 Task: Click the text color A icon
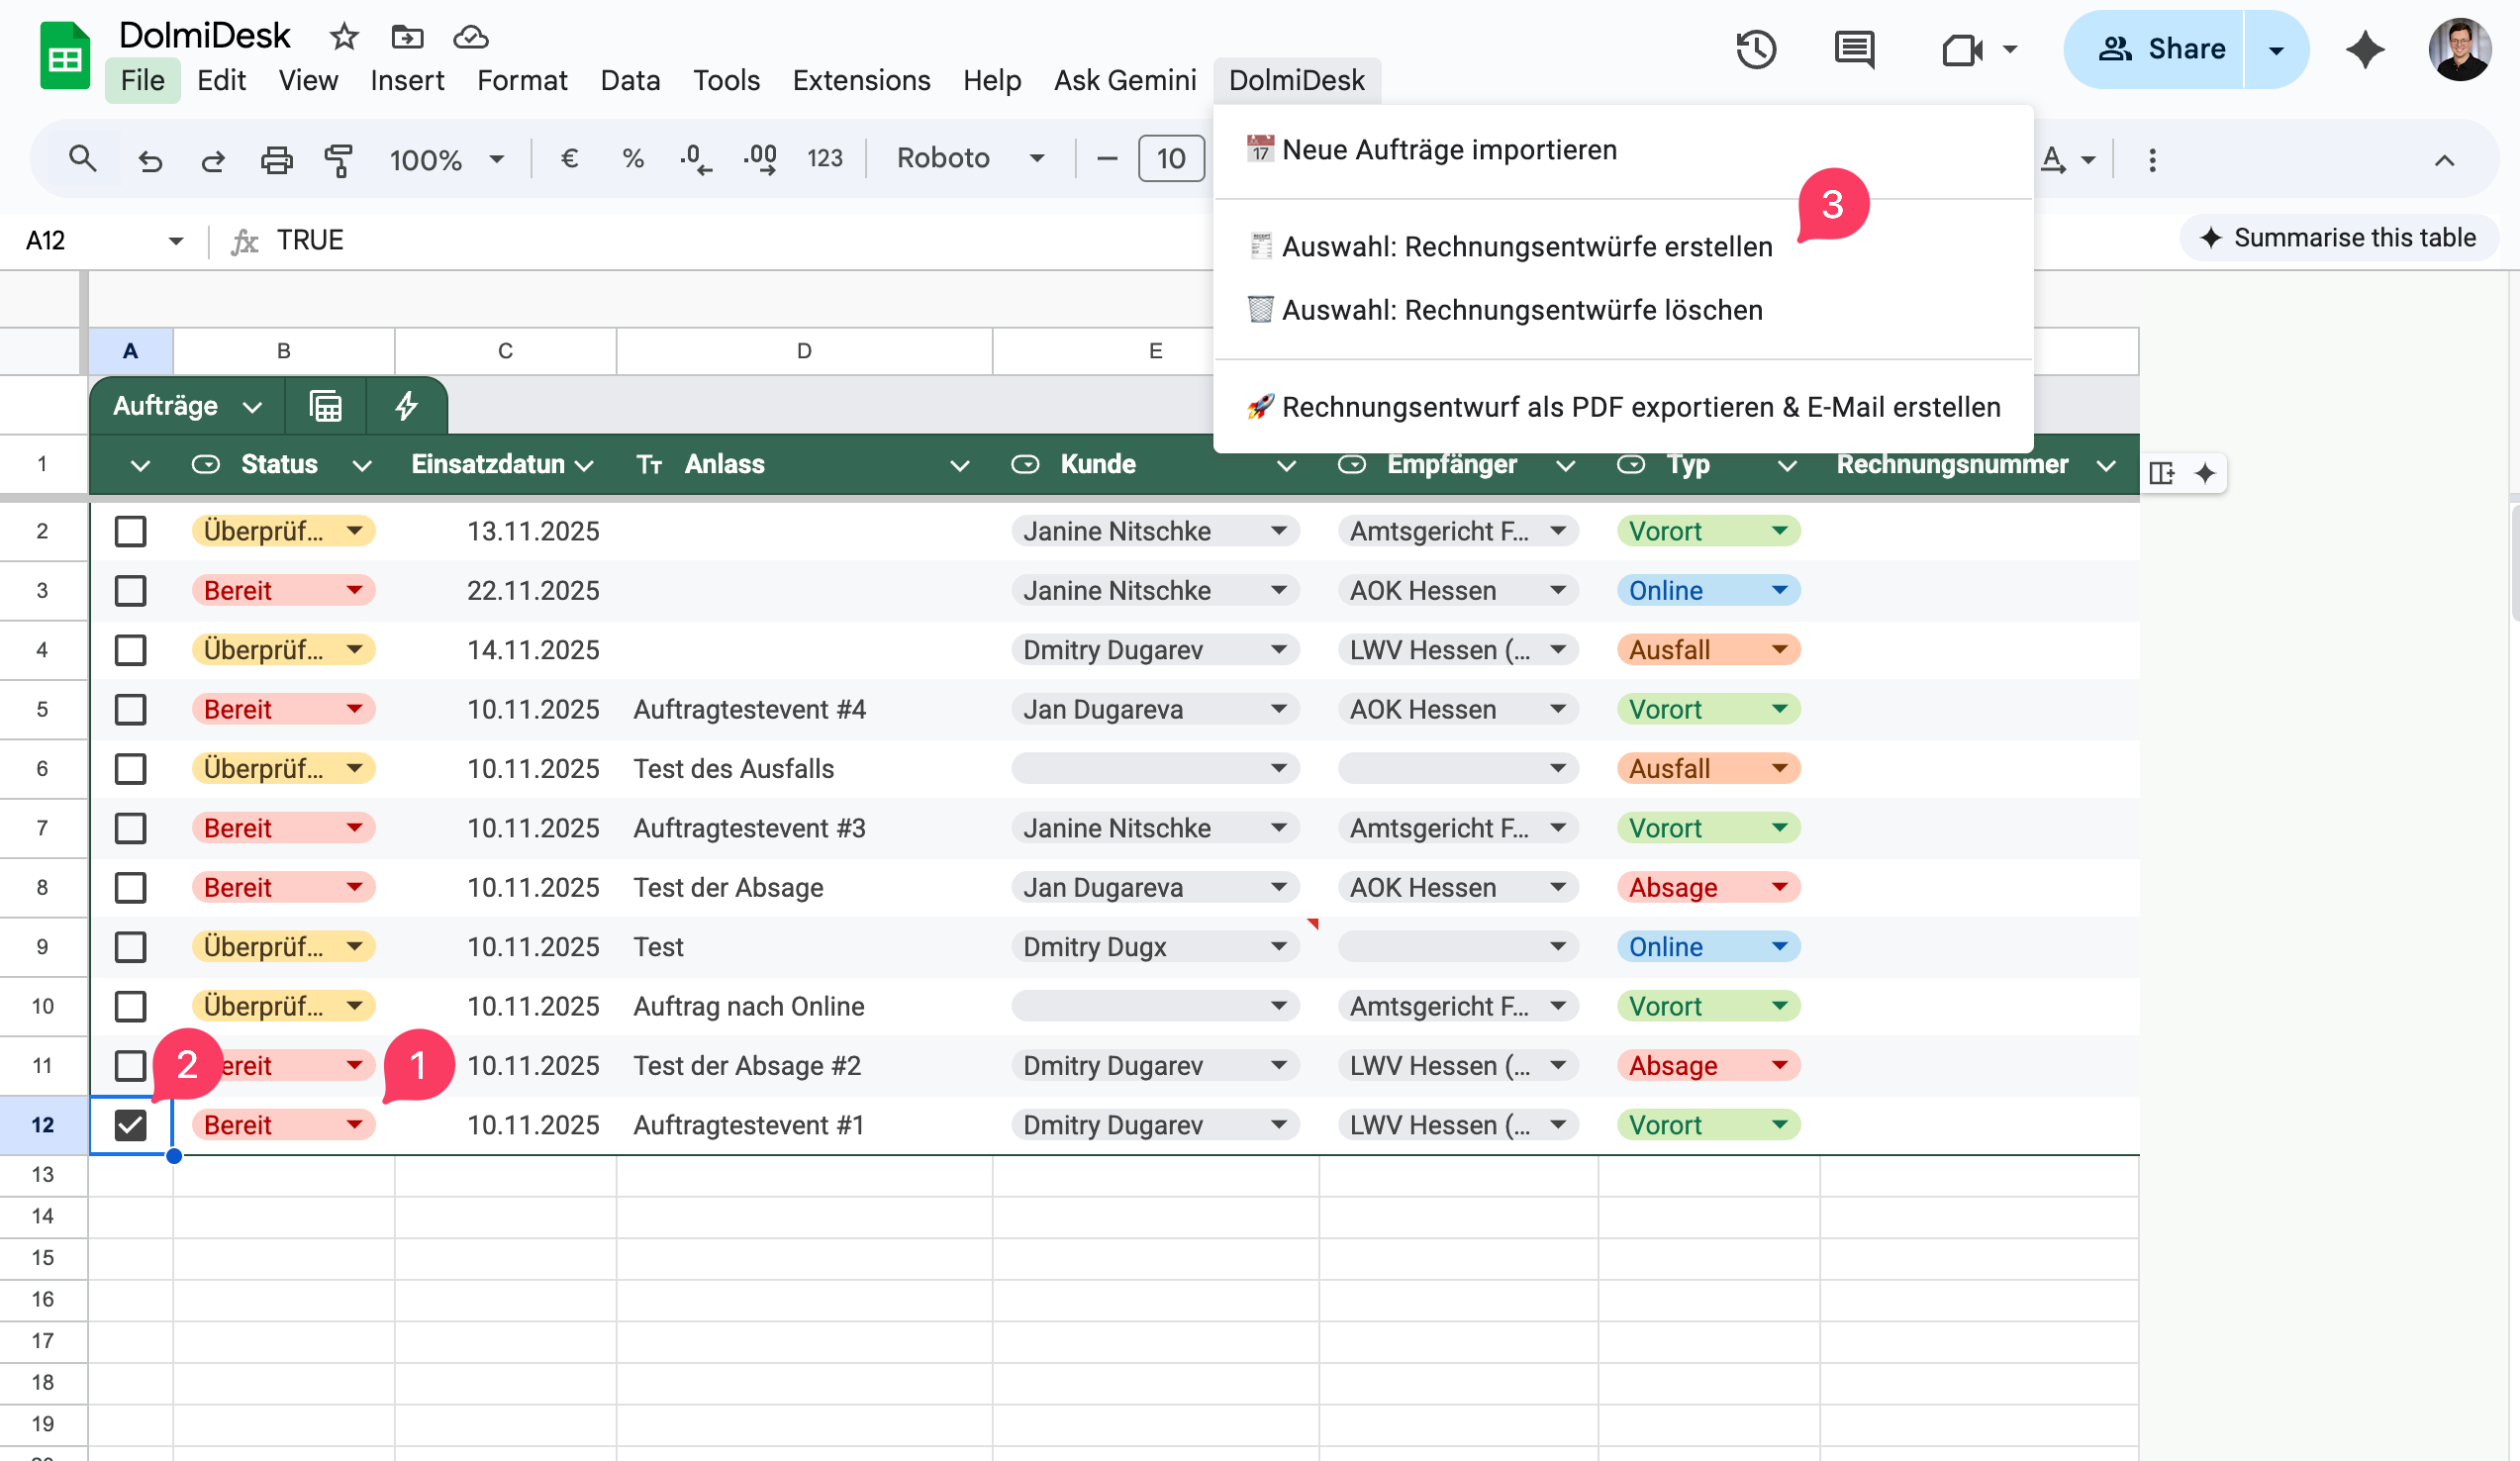pyautogui.click(x=2053, y=160)
